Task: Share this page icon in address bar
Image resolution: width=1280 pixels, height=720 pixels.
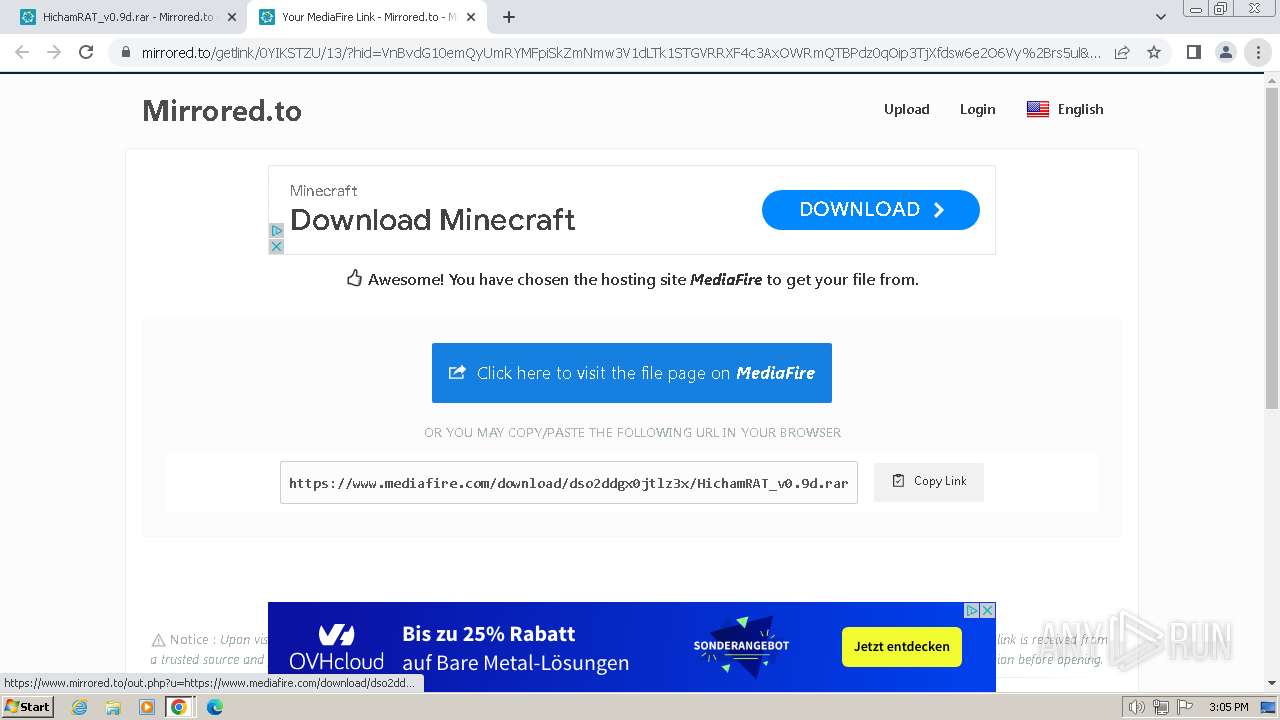Action: pos(1122,52)
